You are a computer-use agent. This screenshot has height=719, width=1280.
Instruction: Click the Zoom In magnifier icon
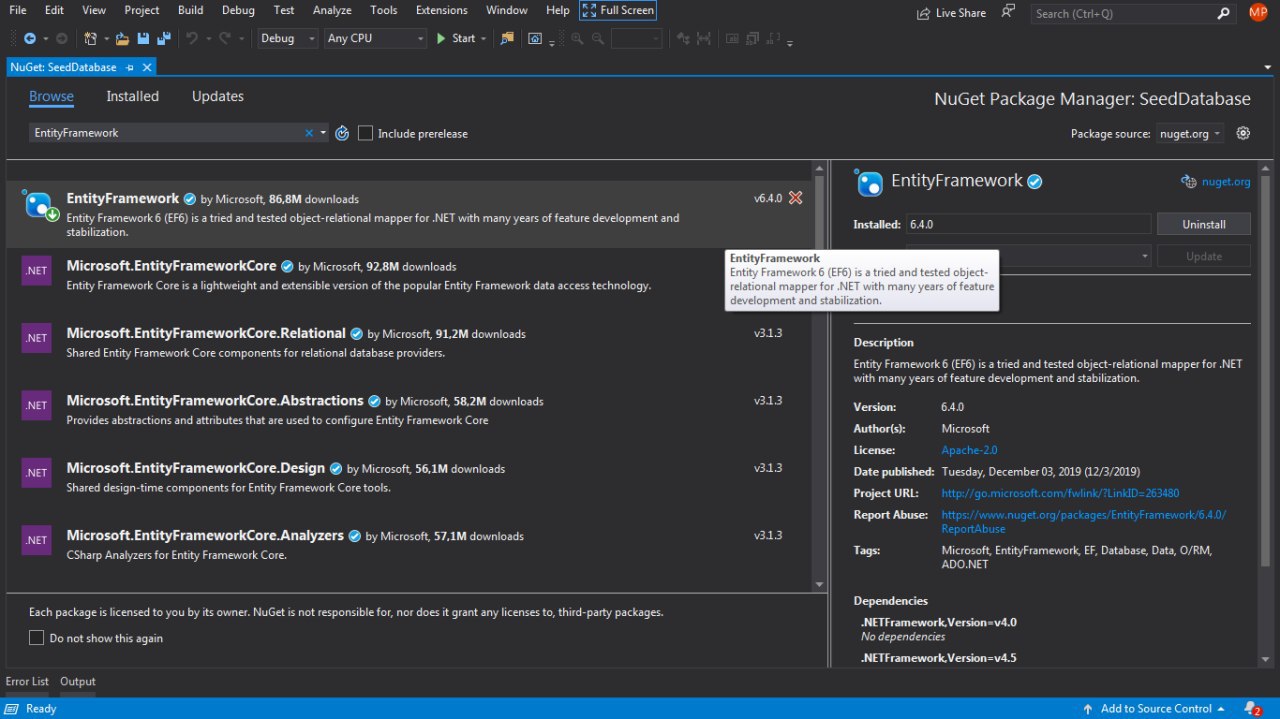[x=577, y=38]
